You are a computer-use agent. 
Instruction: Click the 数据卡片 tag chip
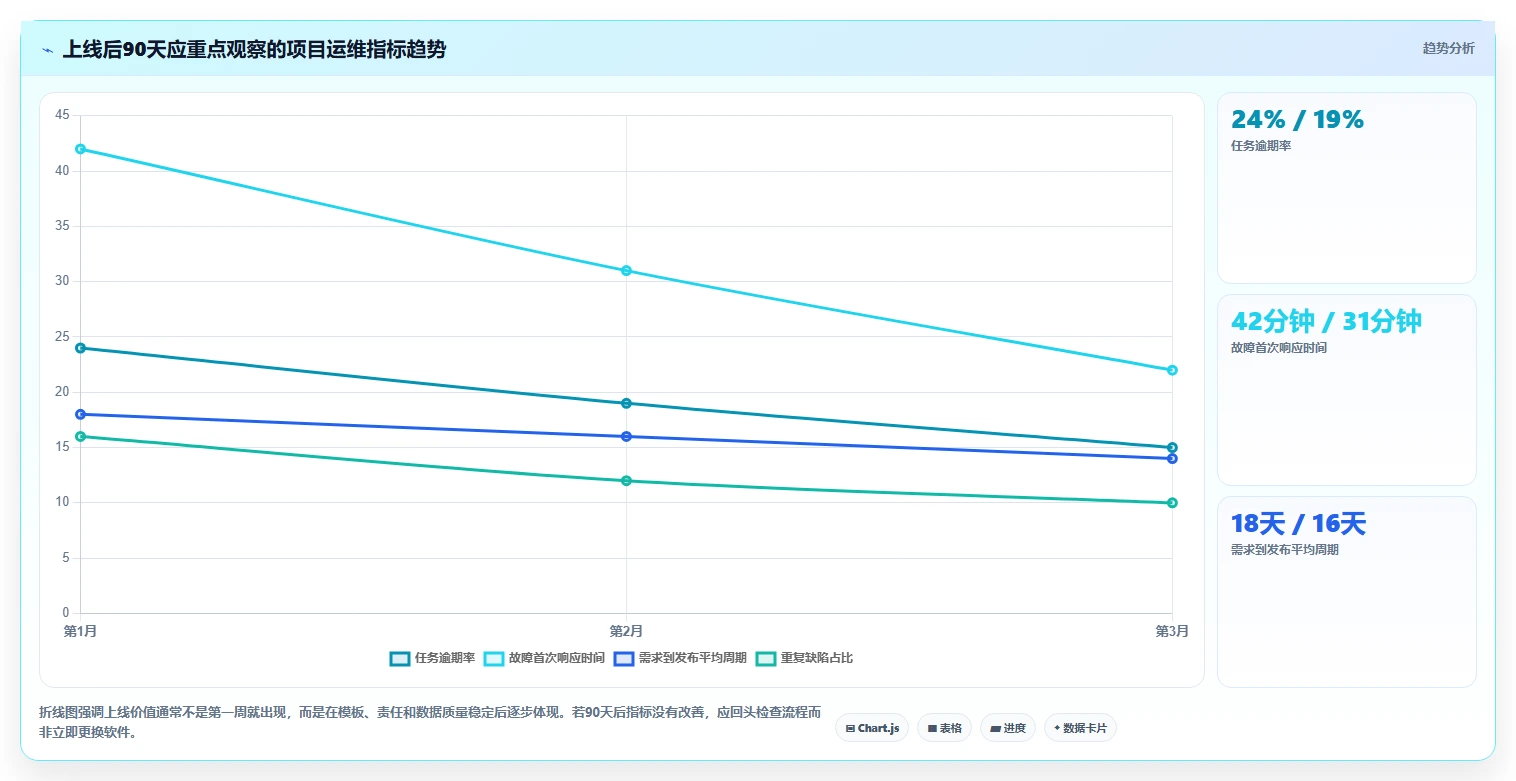(x=1080, y=728)
